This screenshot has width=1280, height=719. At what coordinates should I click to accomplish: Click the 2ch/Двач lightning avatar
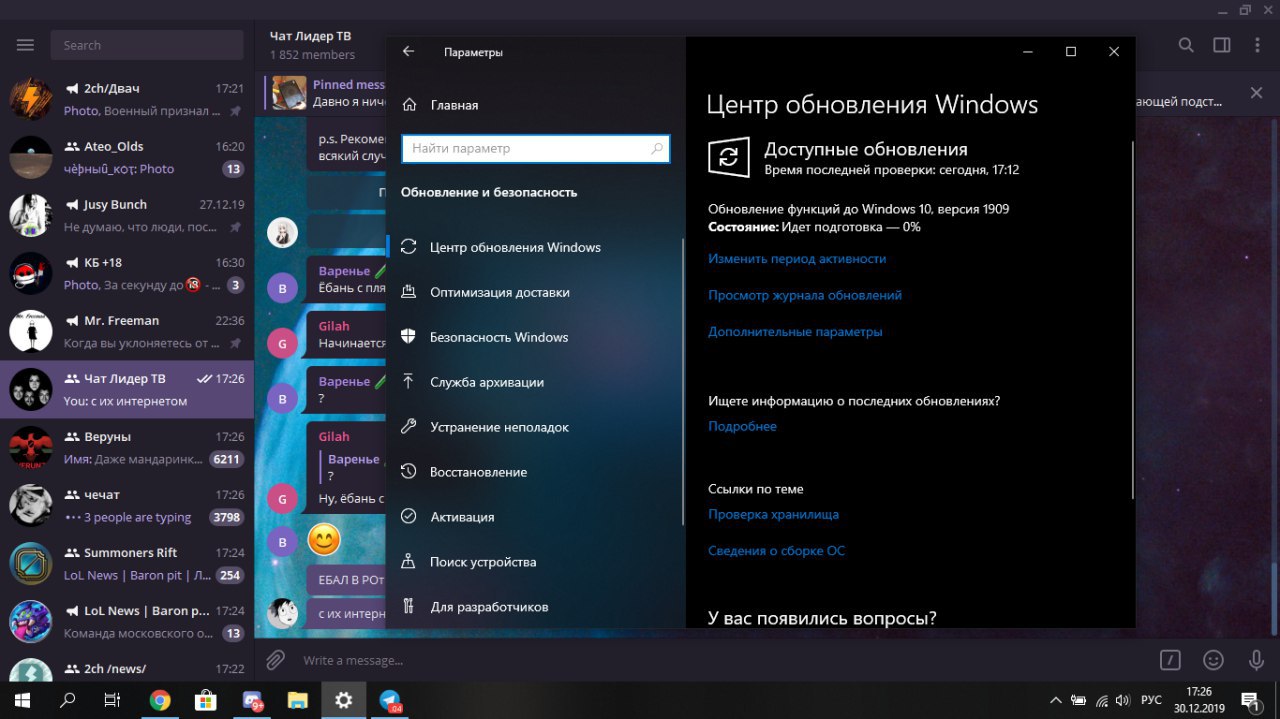coord(31,99)
